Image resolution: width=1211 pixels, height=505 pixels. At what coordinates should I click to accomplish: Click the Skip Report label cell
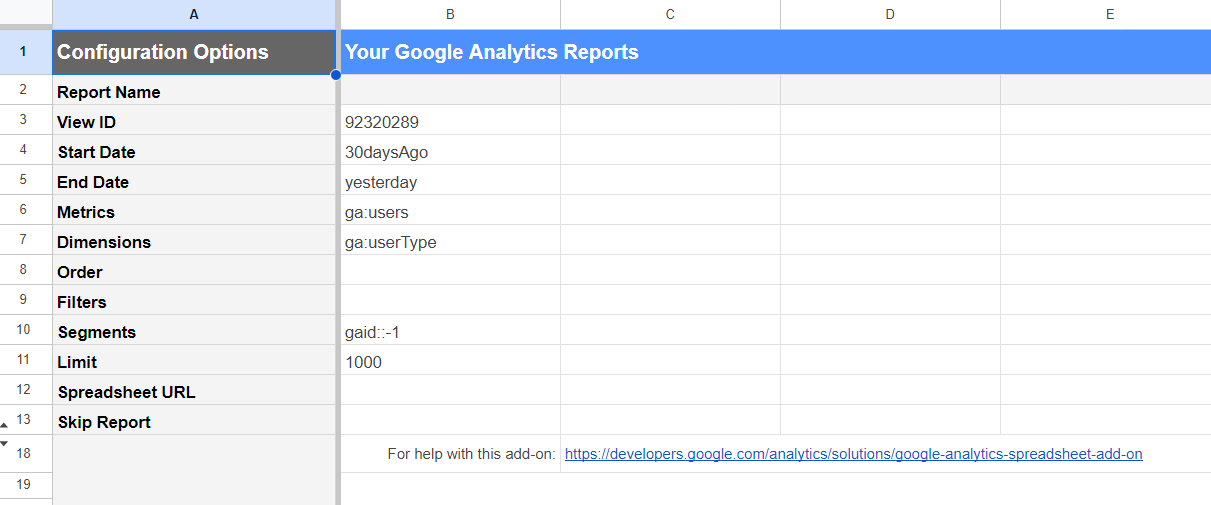pos(194,422)
